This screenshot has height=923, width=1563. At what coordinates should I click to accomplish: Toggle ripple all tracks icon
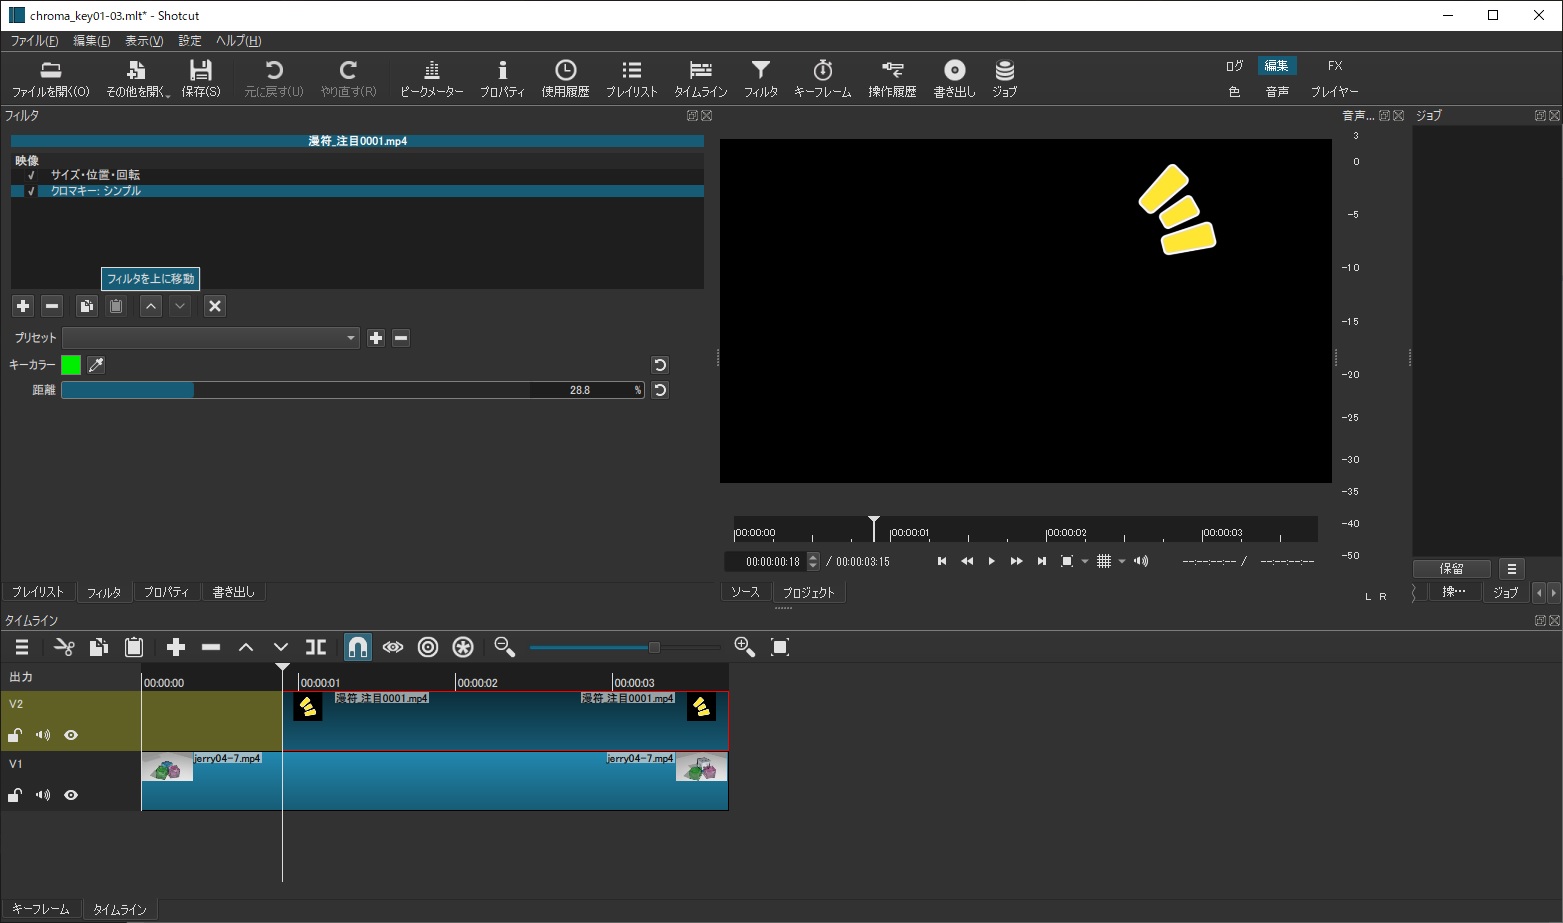tap(463, 647)
